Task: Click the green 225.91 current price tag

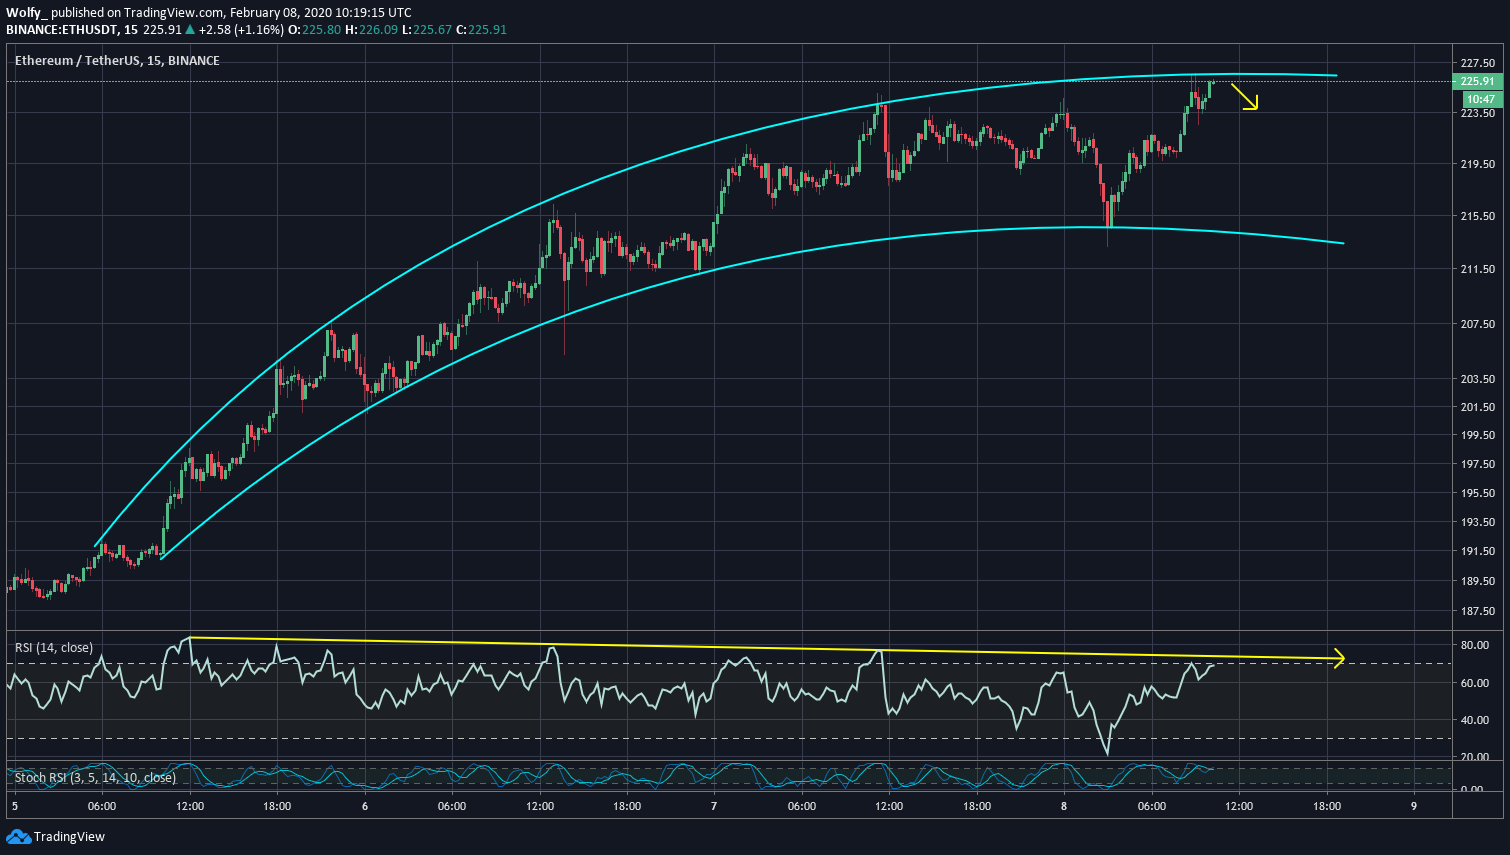Action: click(x=1477, y=82)
